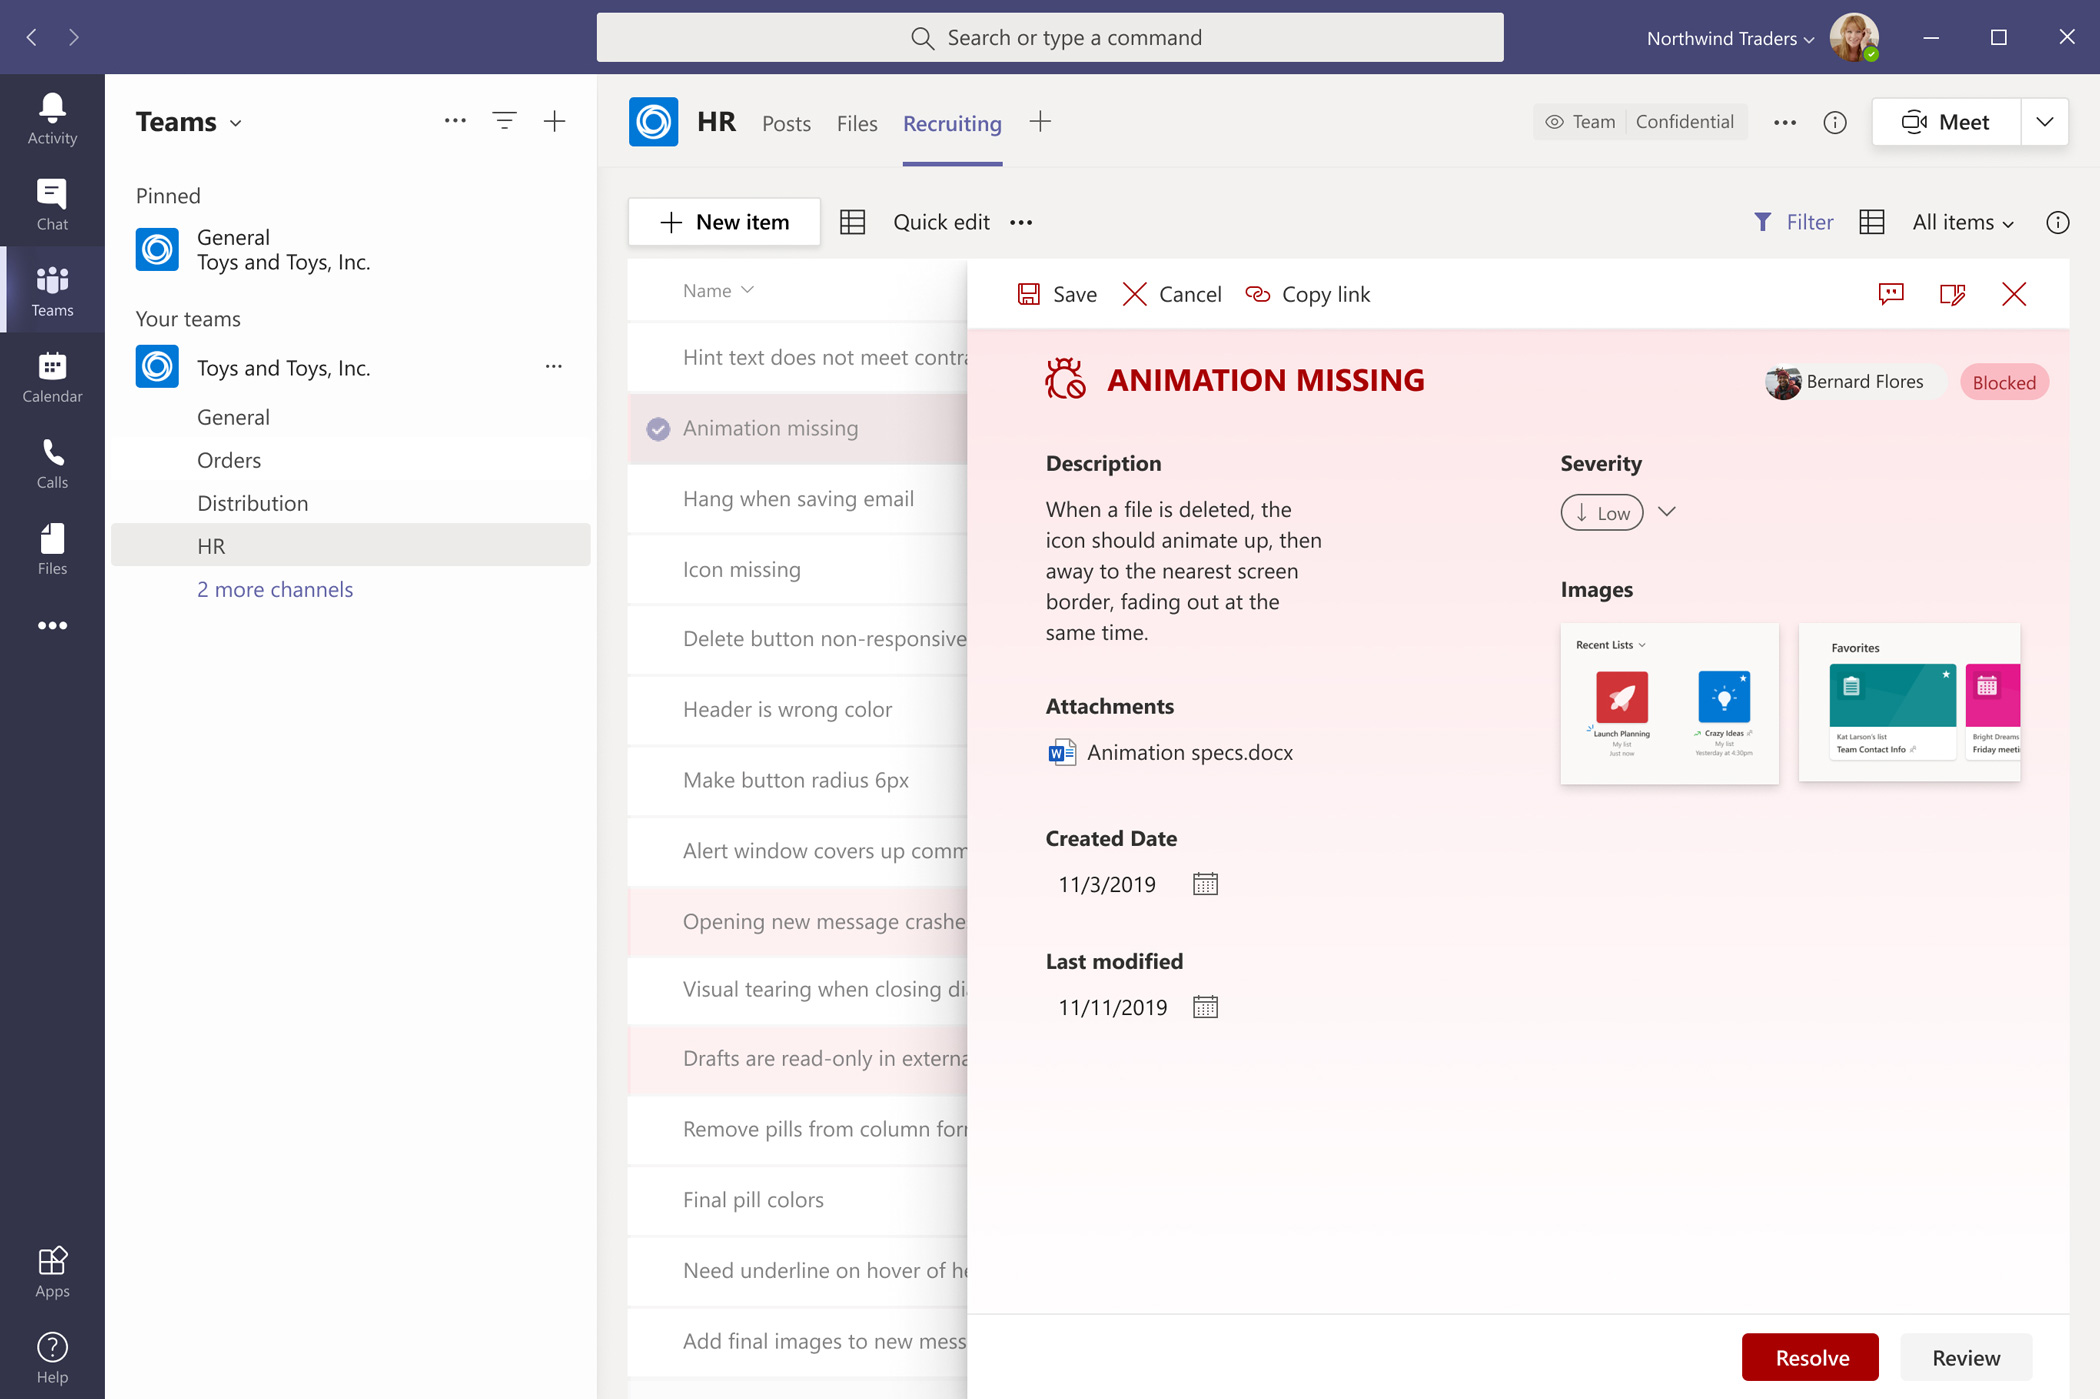Click Copy link in item toolbar
Image resolution: width=2100 pixels, height=1399 pixels.
[x=1307, y=294]
